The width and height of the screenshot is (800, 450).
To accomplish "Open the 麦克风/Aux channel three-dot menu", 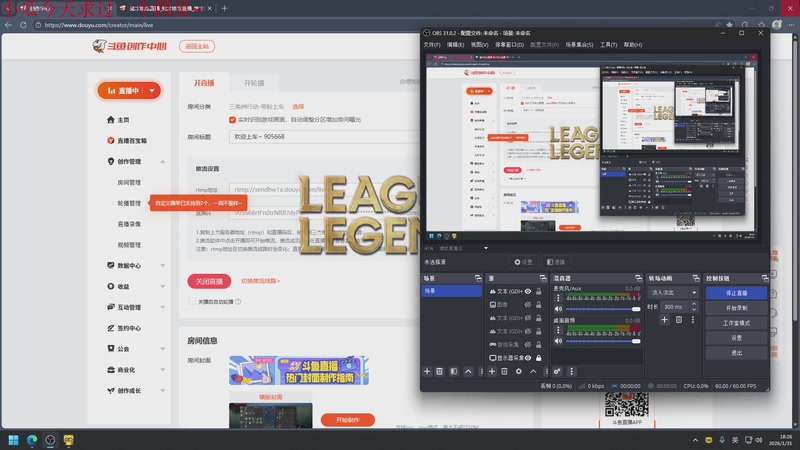I will click(x=558, y=298).
